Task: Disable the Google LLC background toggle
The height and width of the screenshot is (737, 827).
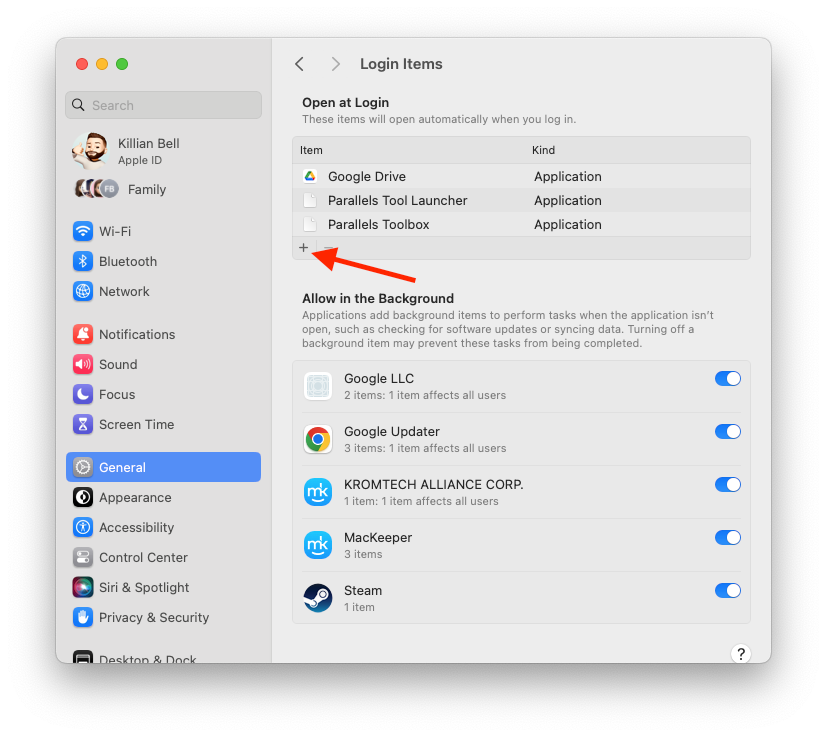Action: coord(728,378)
